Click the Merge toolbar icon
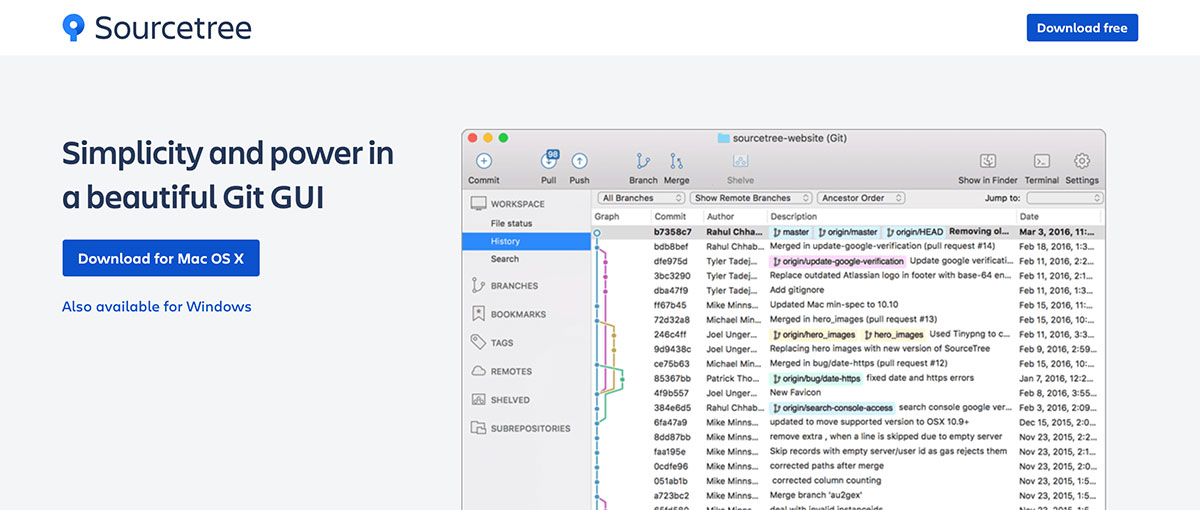The height and width of the screenshot is (510, 1200). [x=677, y=161]
